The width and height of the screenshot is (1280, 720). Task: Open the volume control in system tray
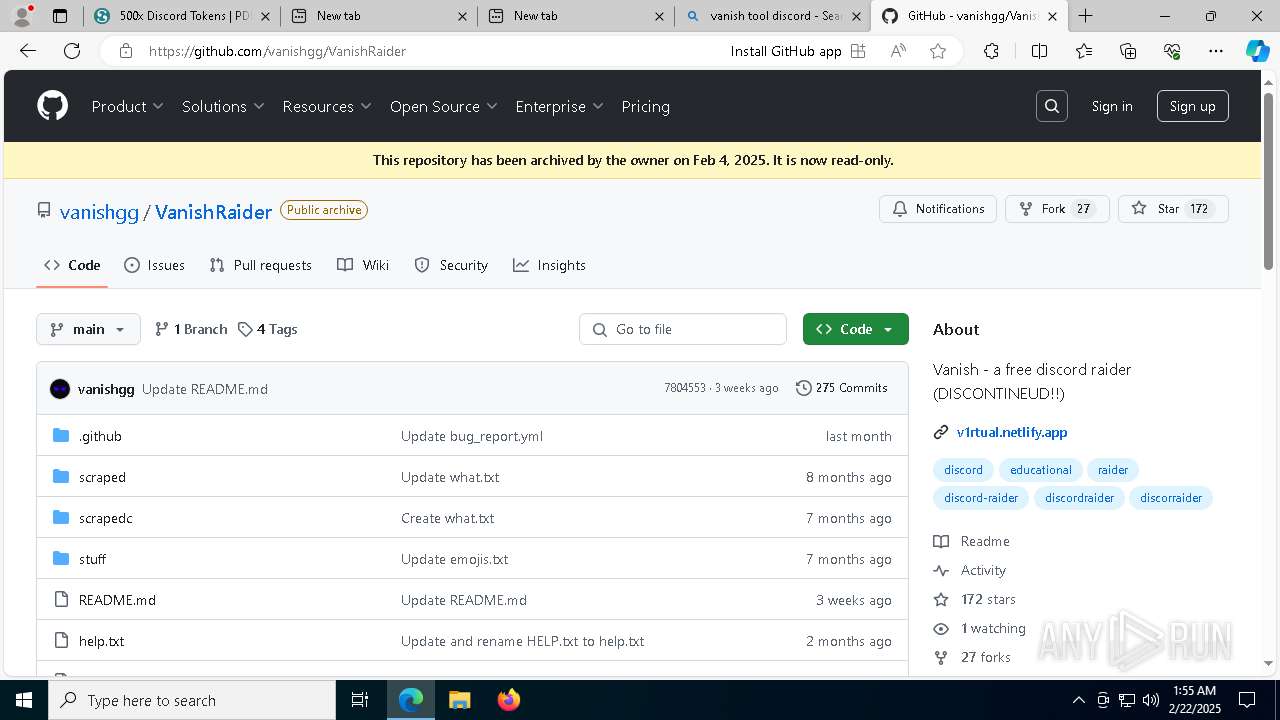click(x=1150, y=700)
